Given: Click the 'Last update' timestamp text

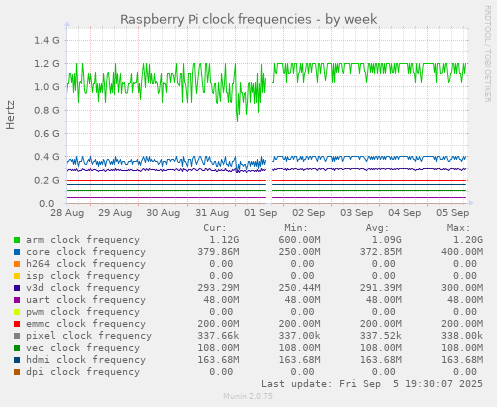Looking at the screenshot, I should point(372,384).
